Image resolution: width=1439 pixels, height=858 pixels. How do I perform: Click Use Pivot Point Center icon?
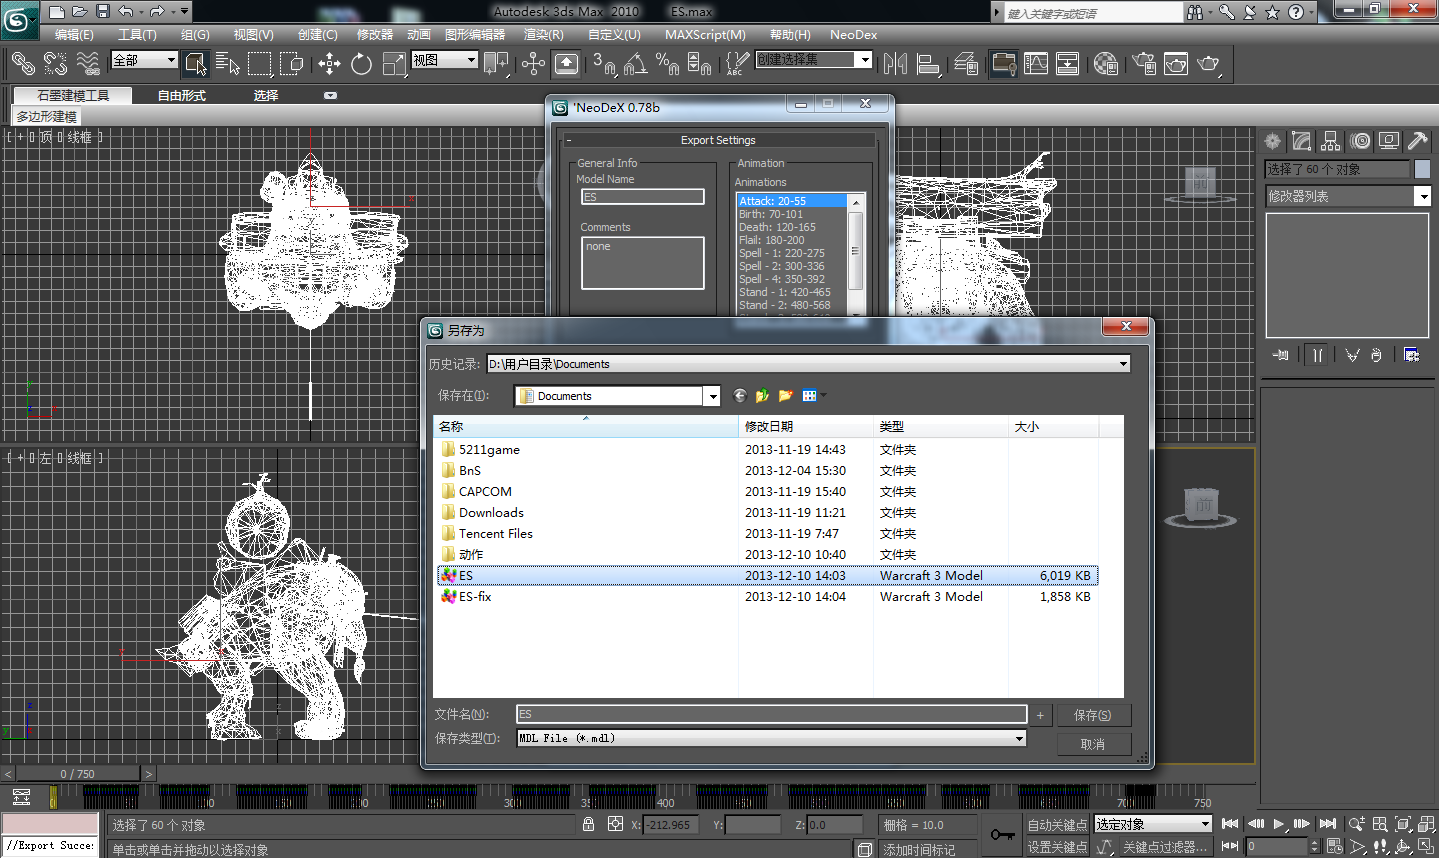pos(497,64)
